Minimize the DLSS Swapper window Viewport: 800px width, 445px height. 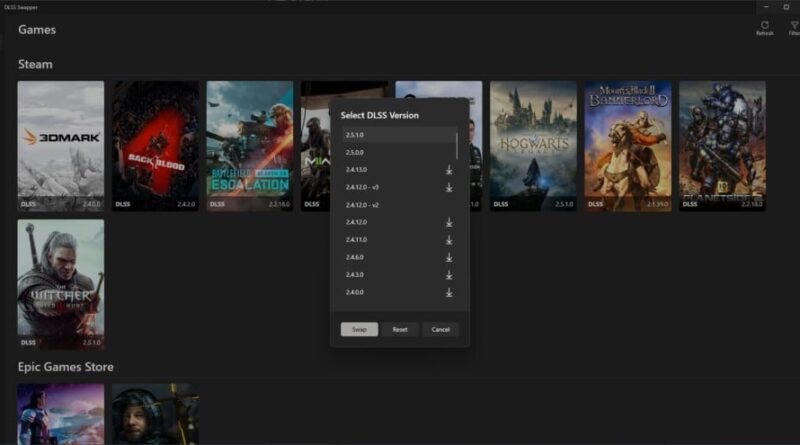click(x=766, y=7)
